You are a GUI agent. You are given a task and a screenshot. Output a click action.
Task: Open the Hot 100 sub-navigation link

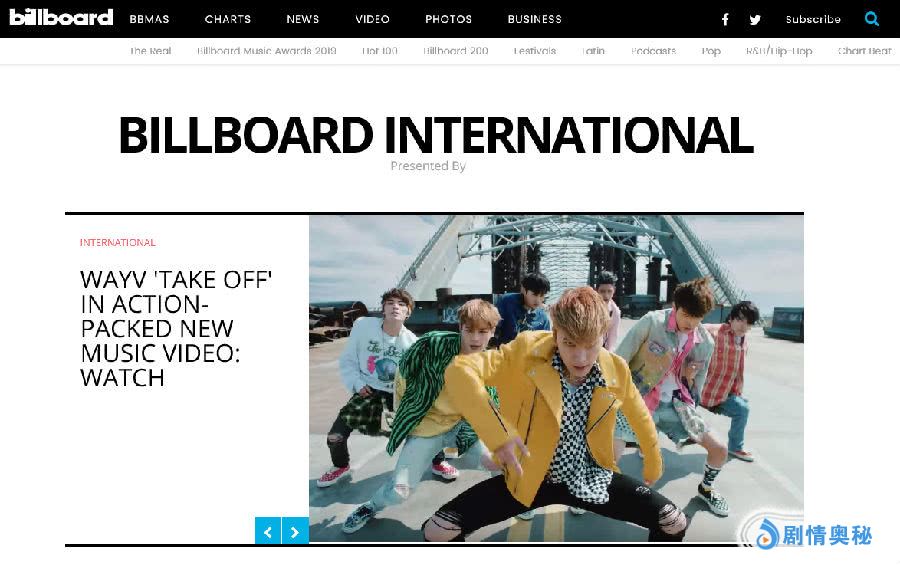click(x=380, y=51)
